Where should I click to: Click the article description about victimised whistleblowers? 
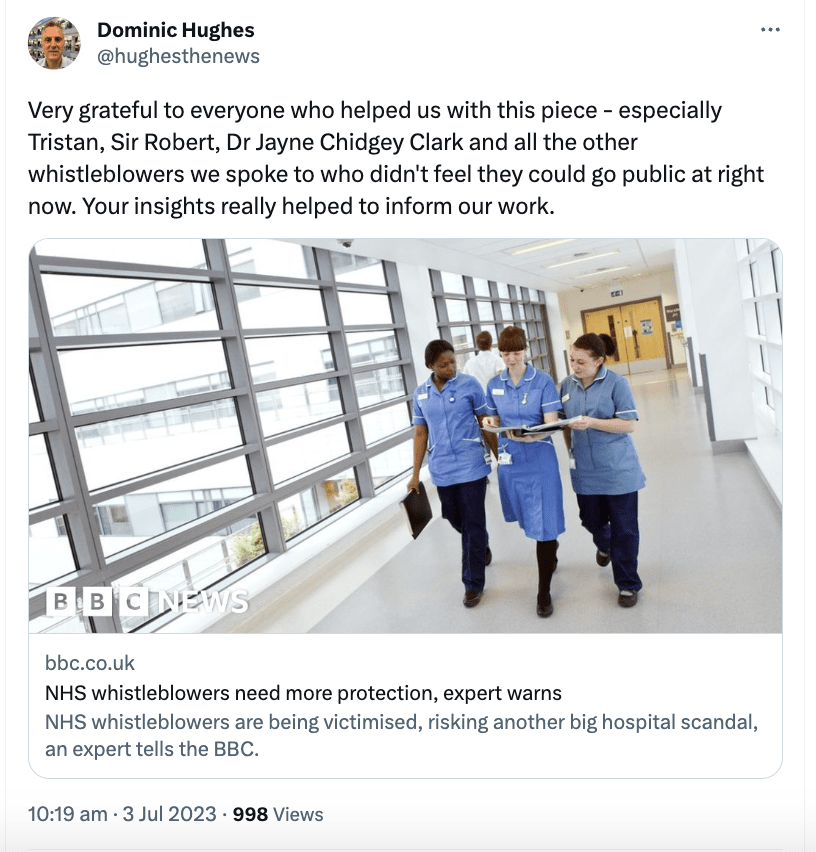click(401, 736)
